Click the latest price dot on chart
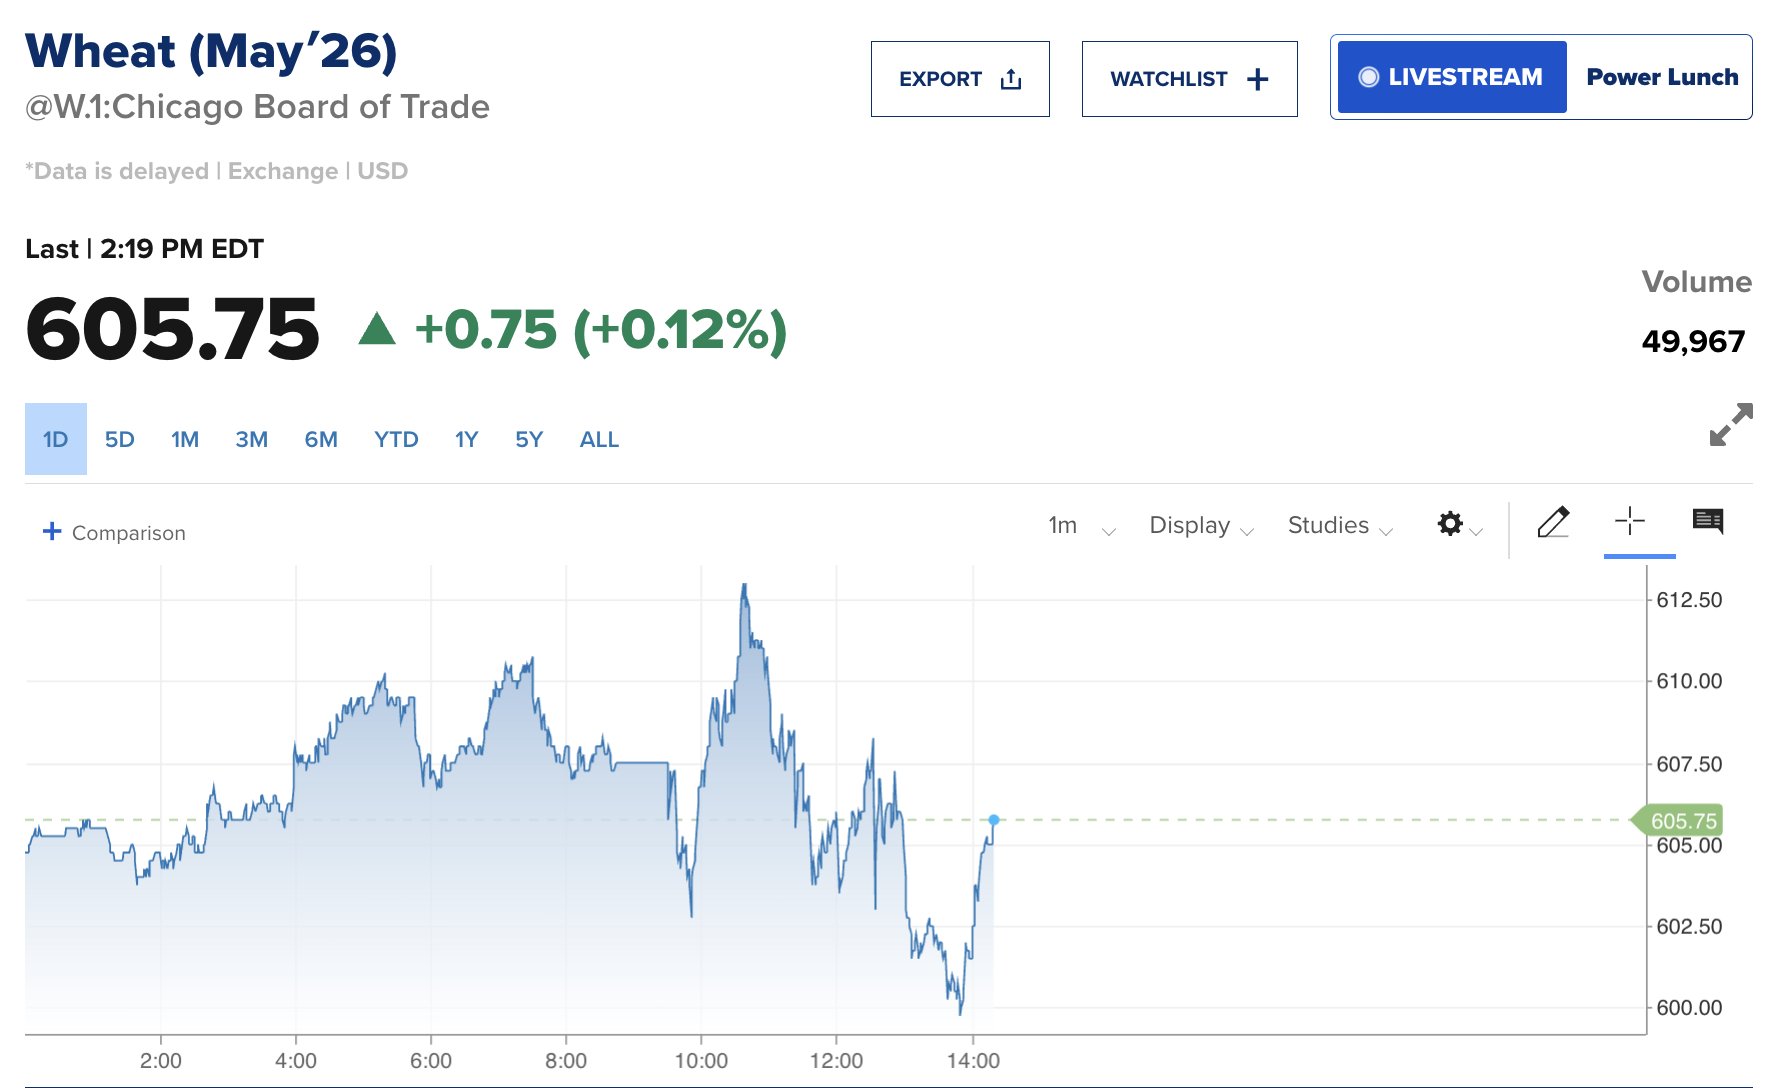This screenshot has height=1088, width=1784. pos(994,820)
